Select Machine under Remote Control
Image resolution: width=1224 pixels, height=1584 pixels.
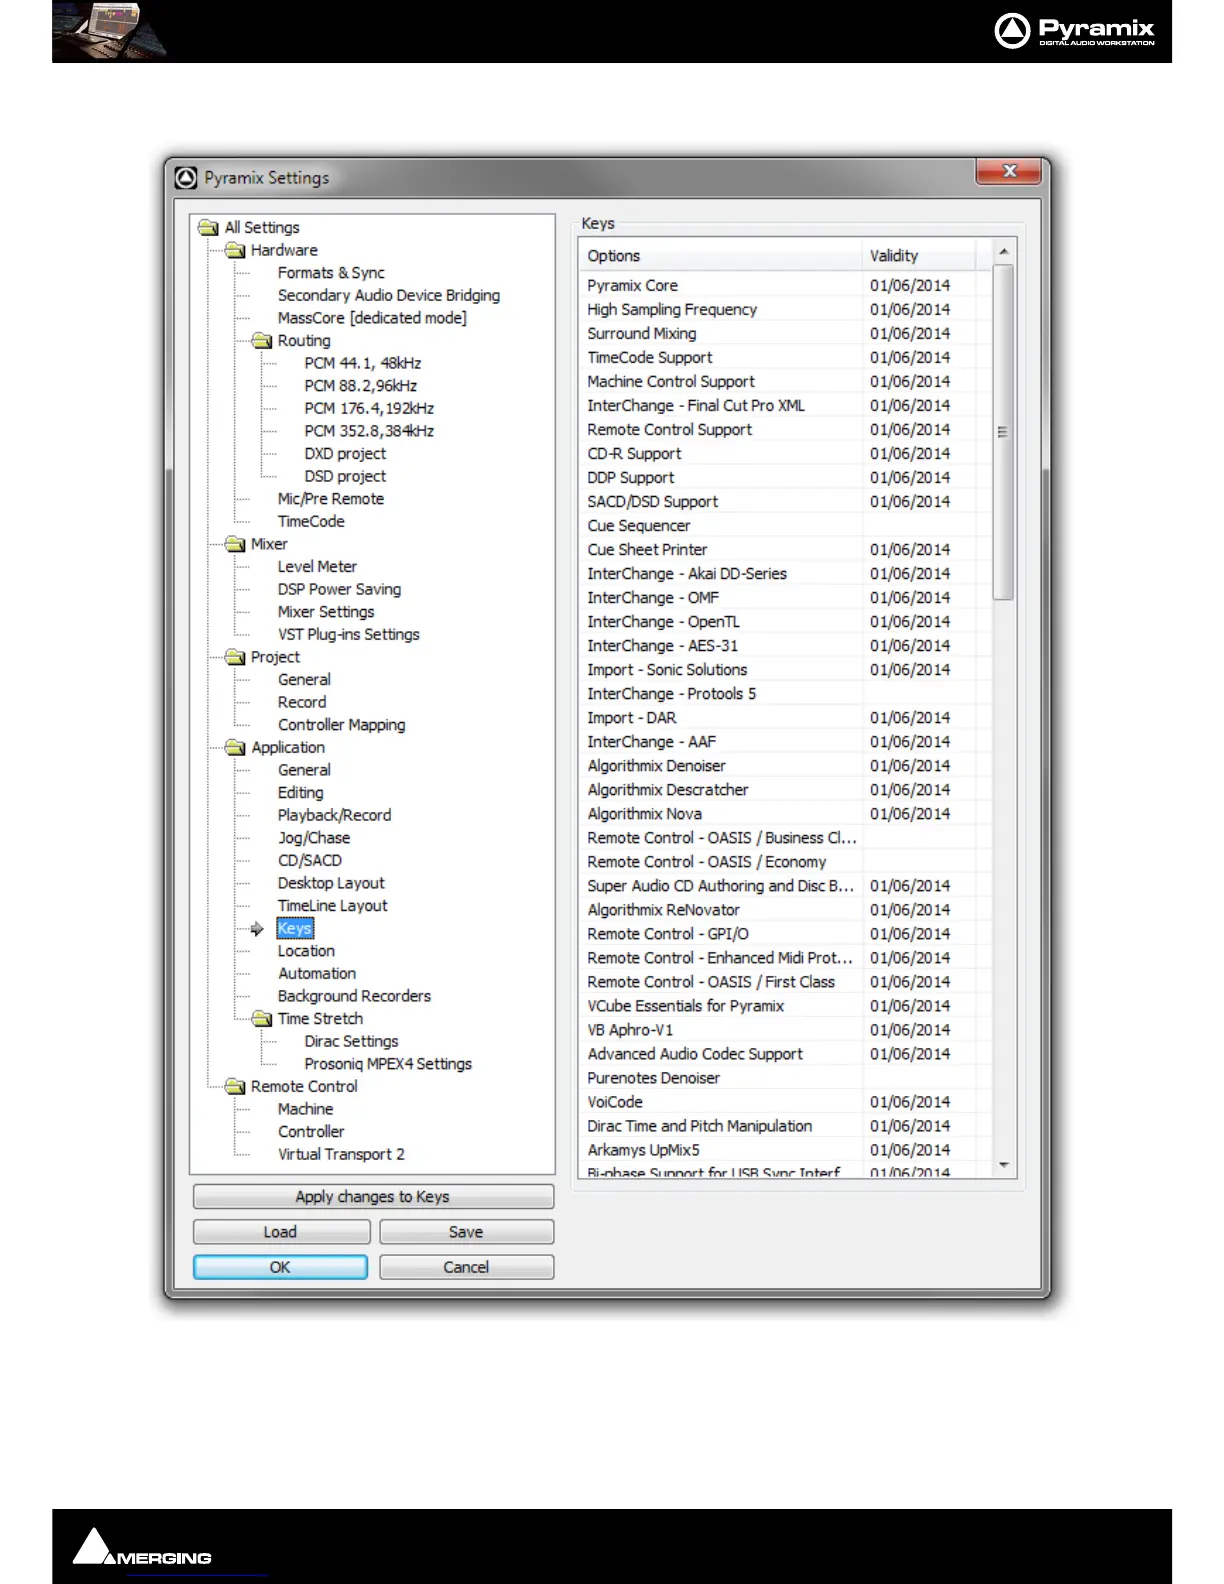point(305,1110)
